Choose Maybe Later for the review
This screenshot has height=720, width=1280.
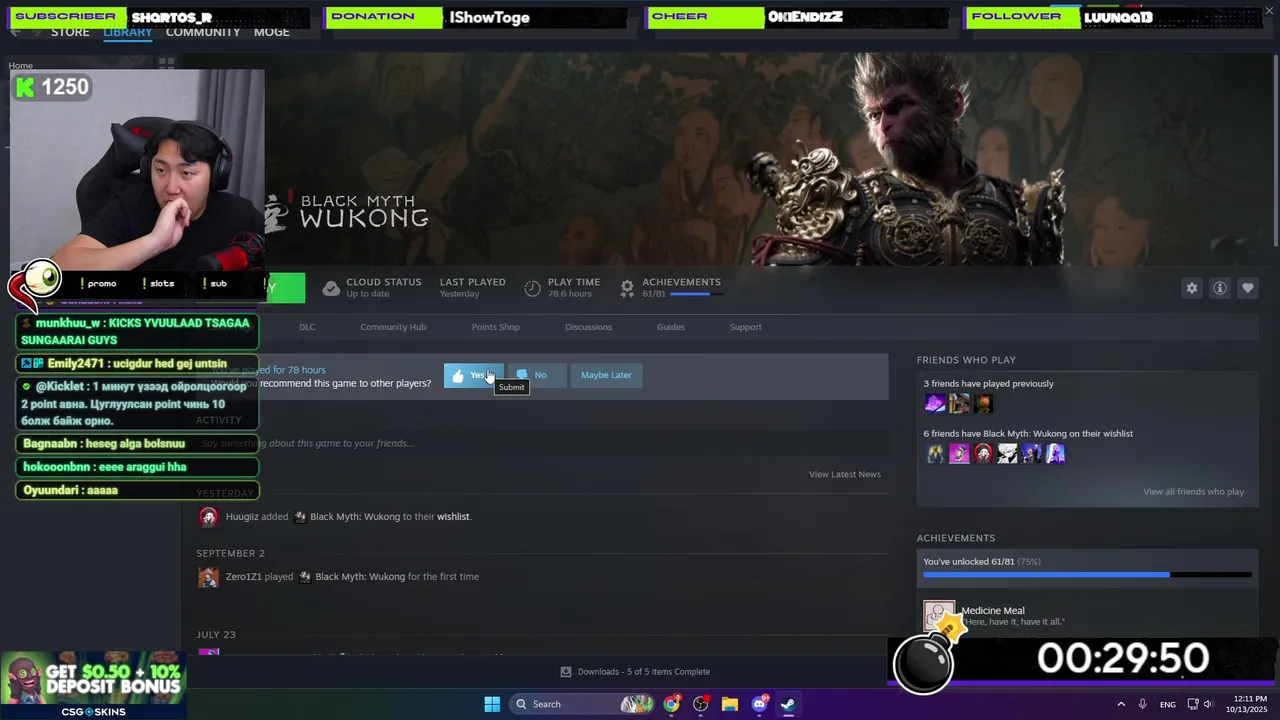[606, 375]
